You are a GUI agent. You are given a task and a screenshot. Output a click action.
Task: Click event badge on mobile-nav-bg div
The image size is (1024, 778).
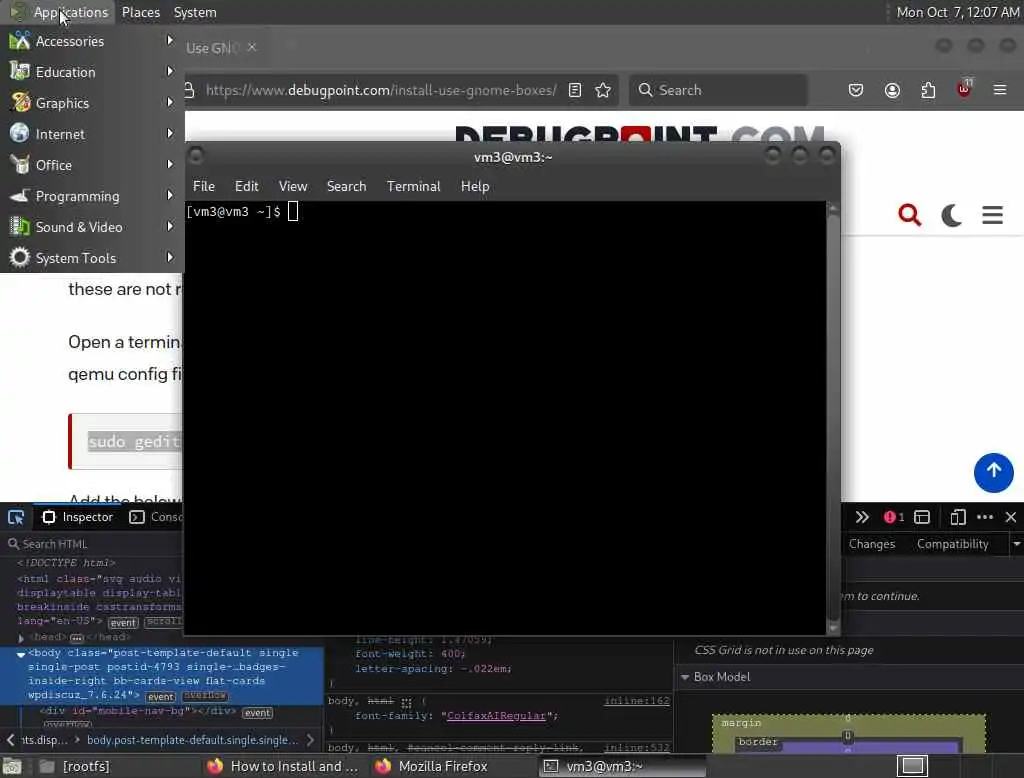pos(257,713)
